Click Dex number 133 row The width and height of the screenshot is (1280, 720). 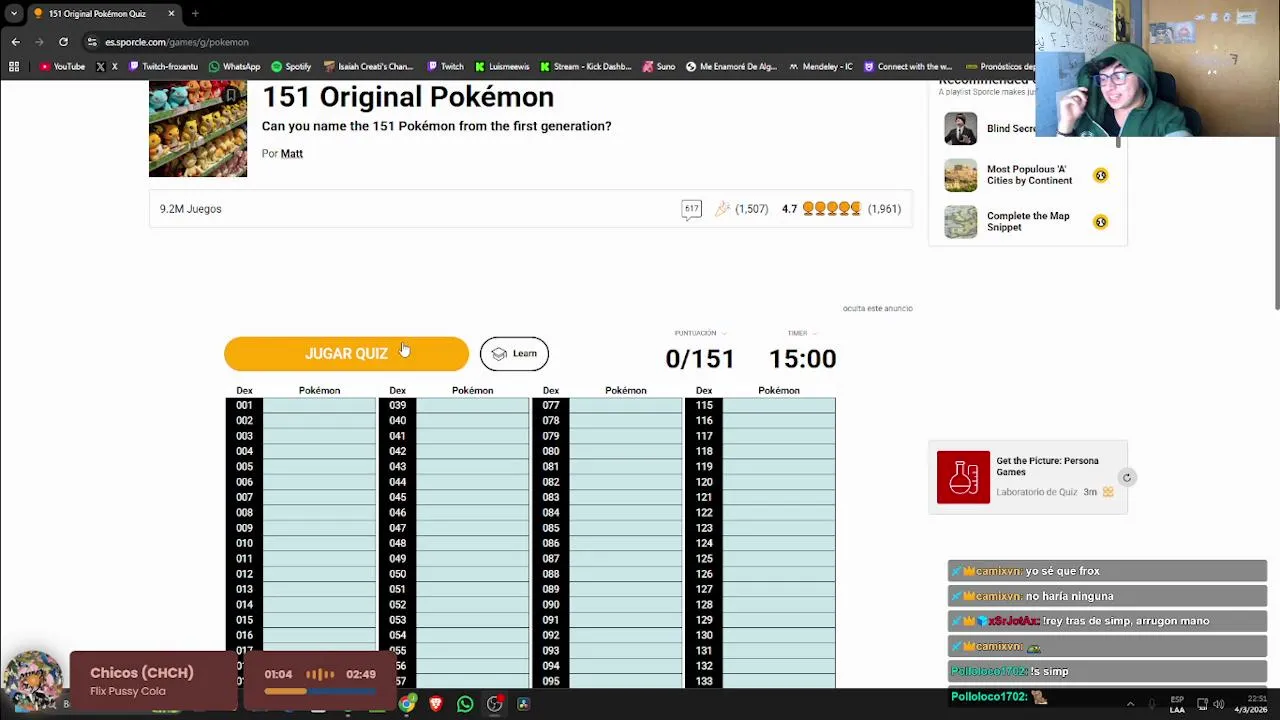pos(704,681)
